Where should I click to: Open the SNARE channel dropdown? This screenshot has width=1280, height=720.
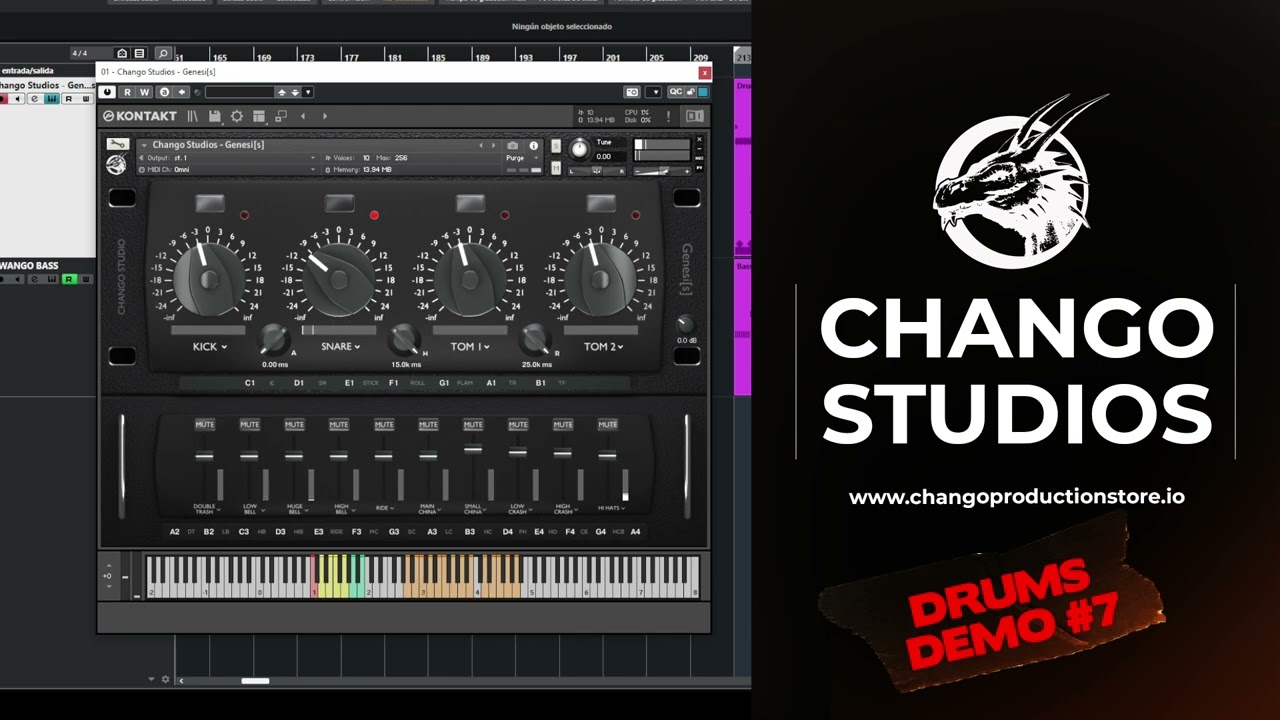pos(341,347)
